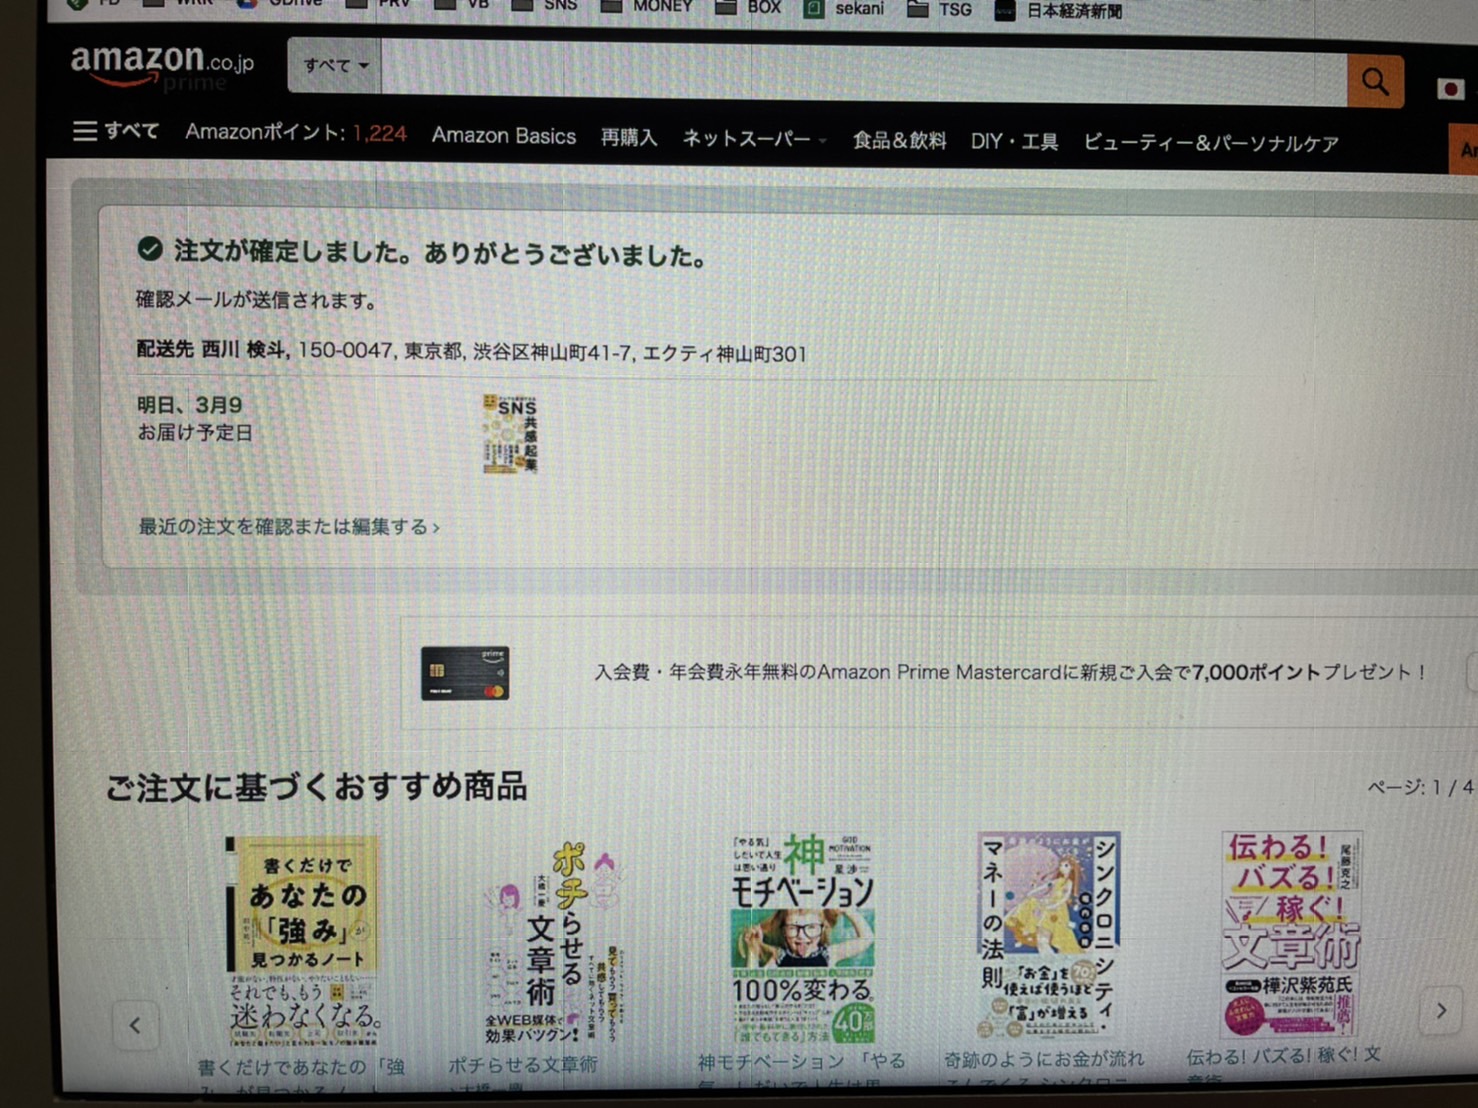Screen dimensions: 1478x1108
Task: Click ご注文に基づくおすすめ商品 heading
Action: coord(316,787)
